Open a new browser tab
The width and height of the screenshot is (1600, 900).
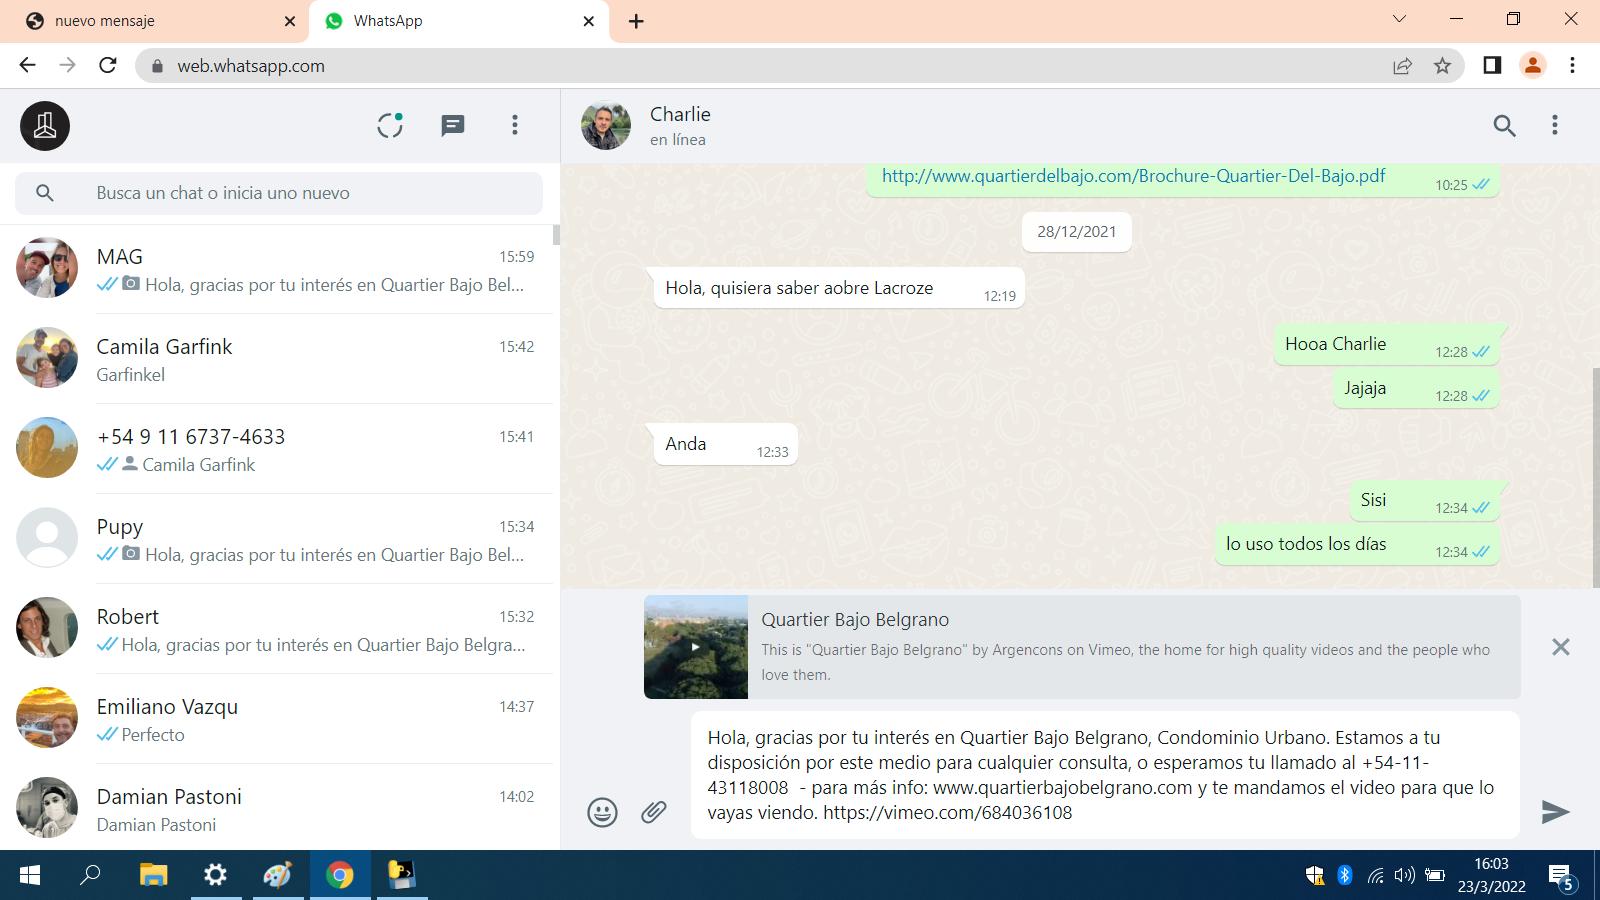[x=636, y=21]
